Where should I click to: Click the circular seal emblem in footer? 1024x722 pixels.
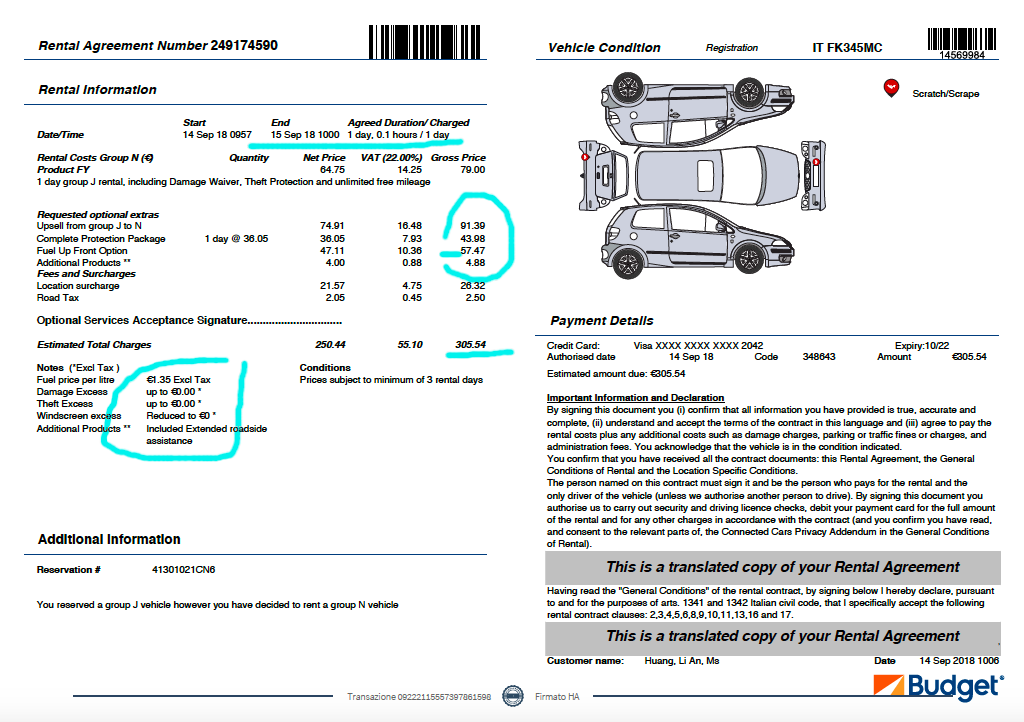pos(513,696)
